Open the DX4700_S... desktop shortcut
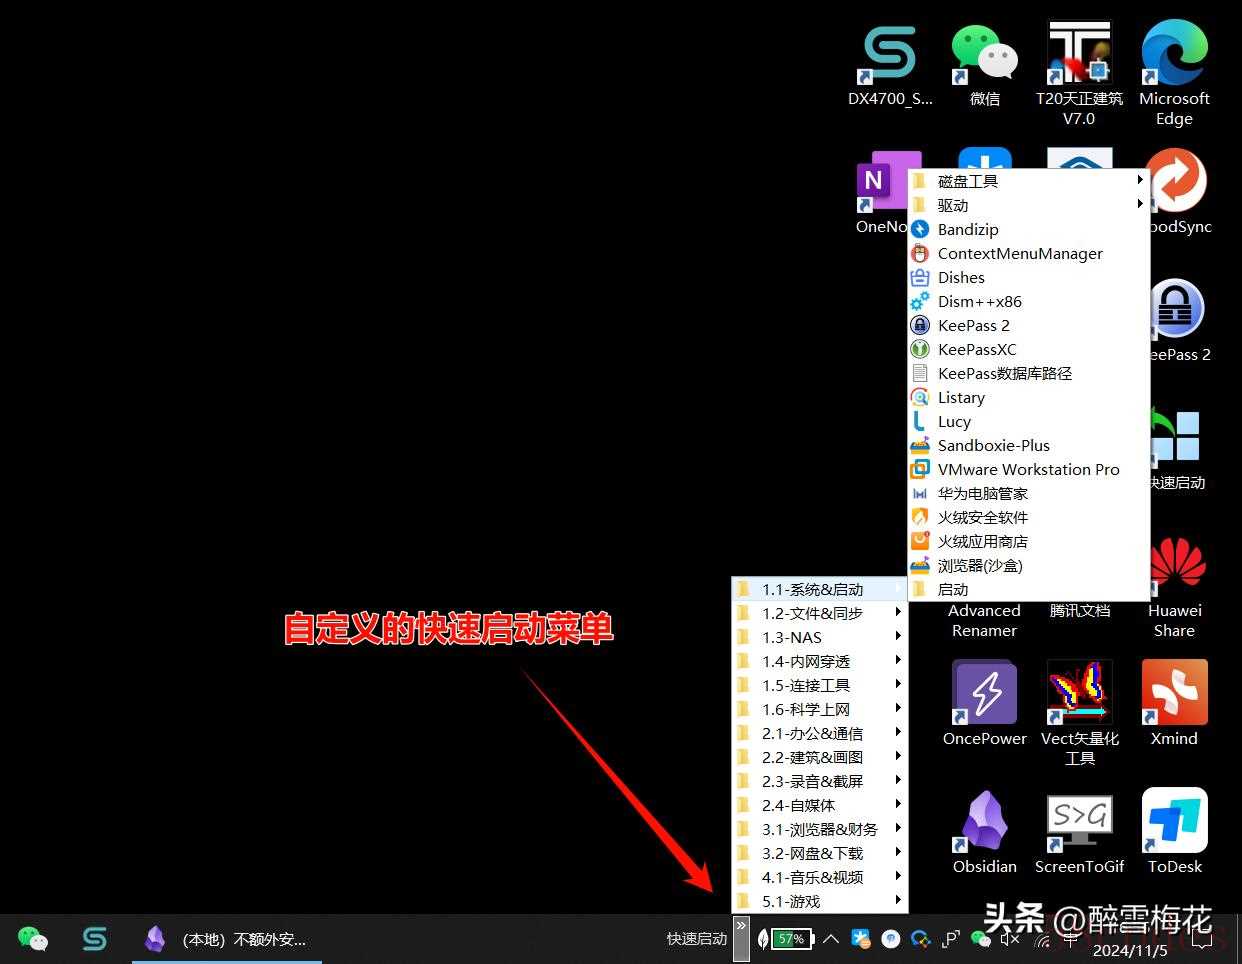The image size is (1242, 964). tap(890, 65)
